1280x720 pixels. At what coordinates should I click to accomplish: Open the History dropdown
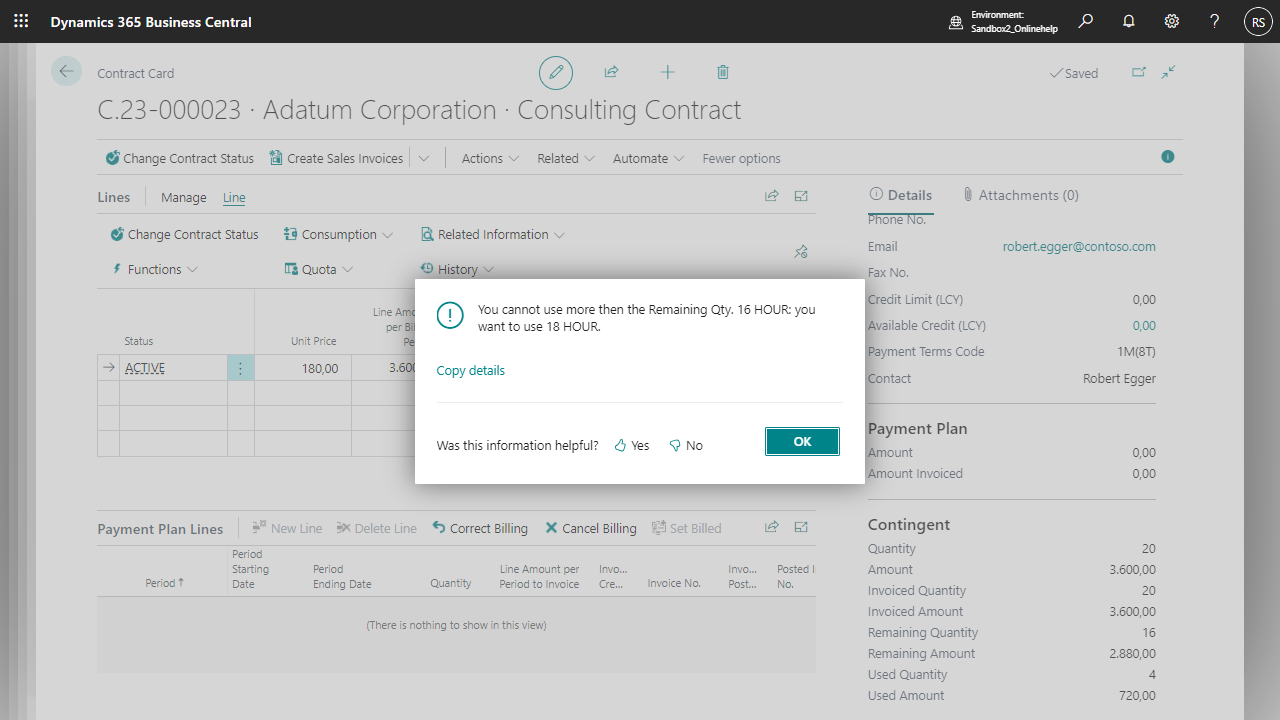[456, 269]
